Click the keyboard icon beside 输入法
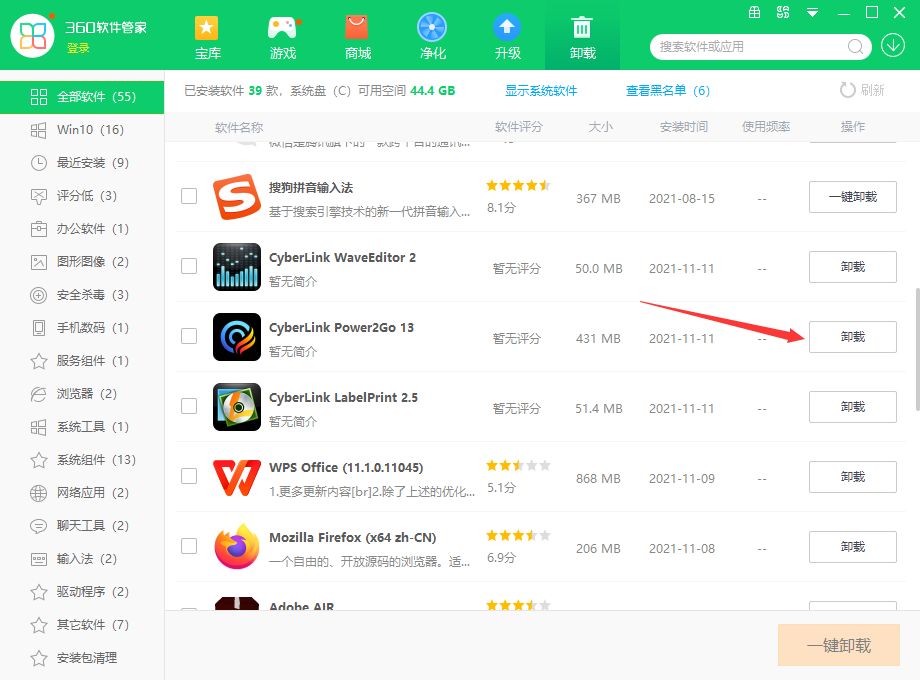Screen dimensions: 920x680 pyautogui.click(x=39, y=559)
